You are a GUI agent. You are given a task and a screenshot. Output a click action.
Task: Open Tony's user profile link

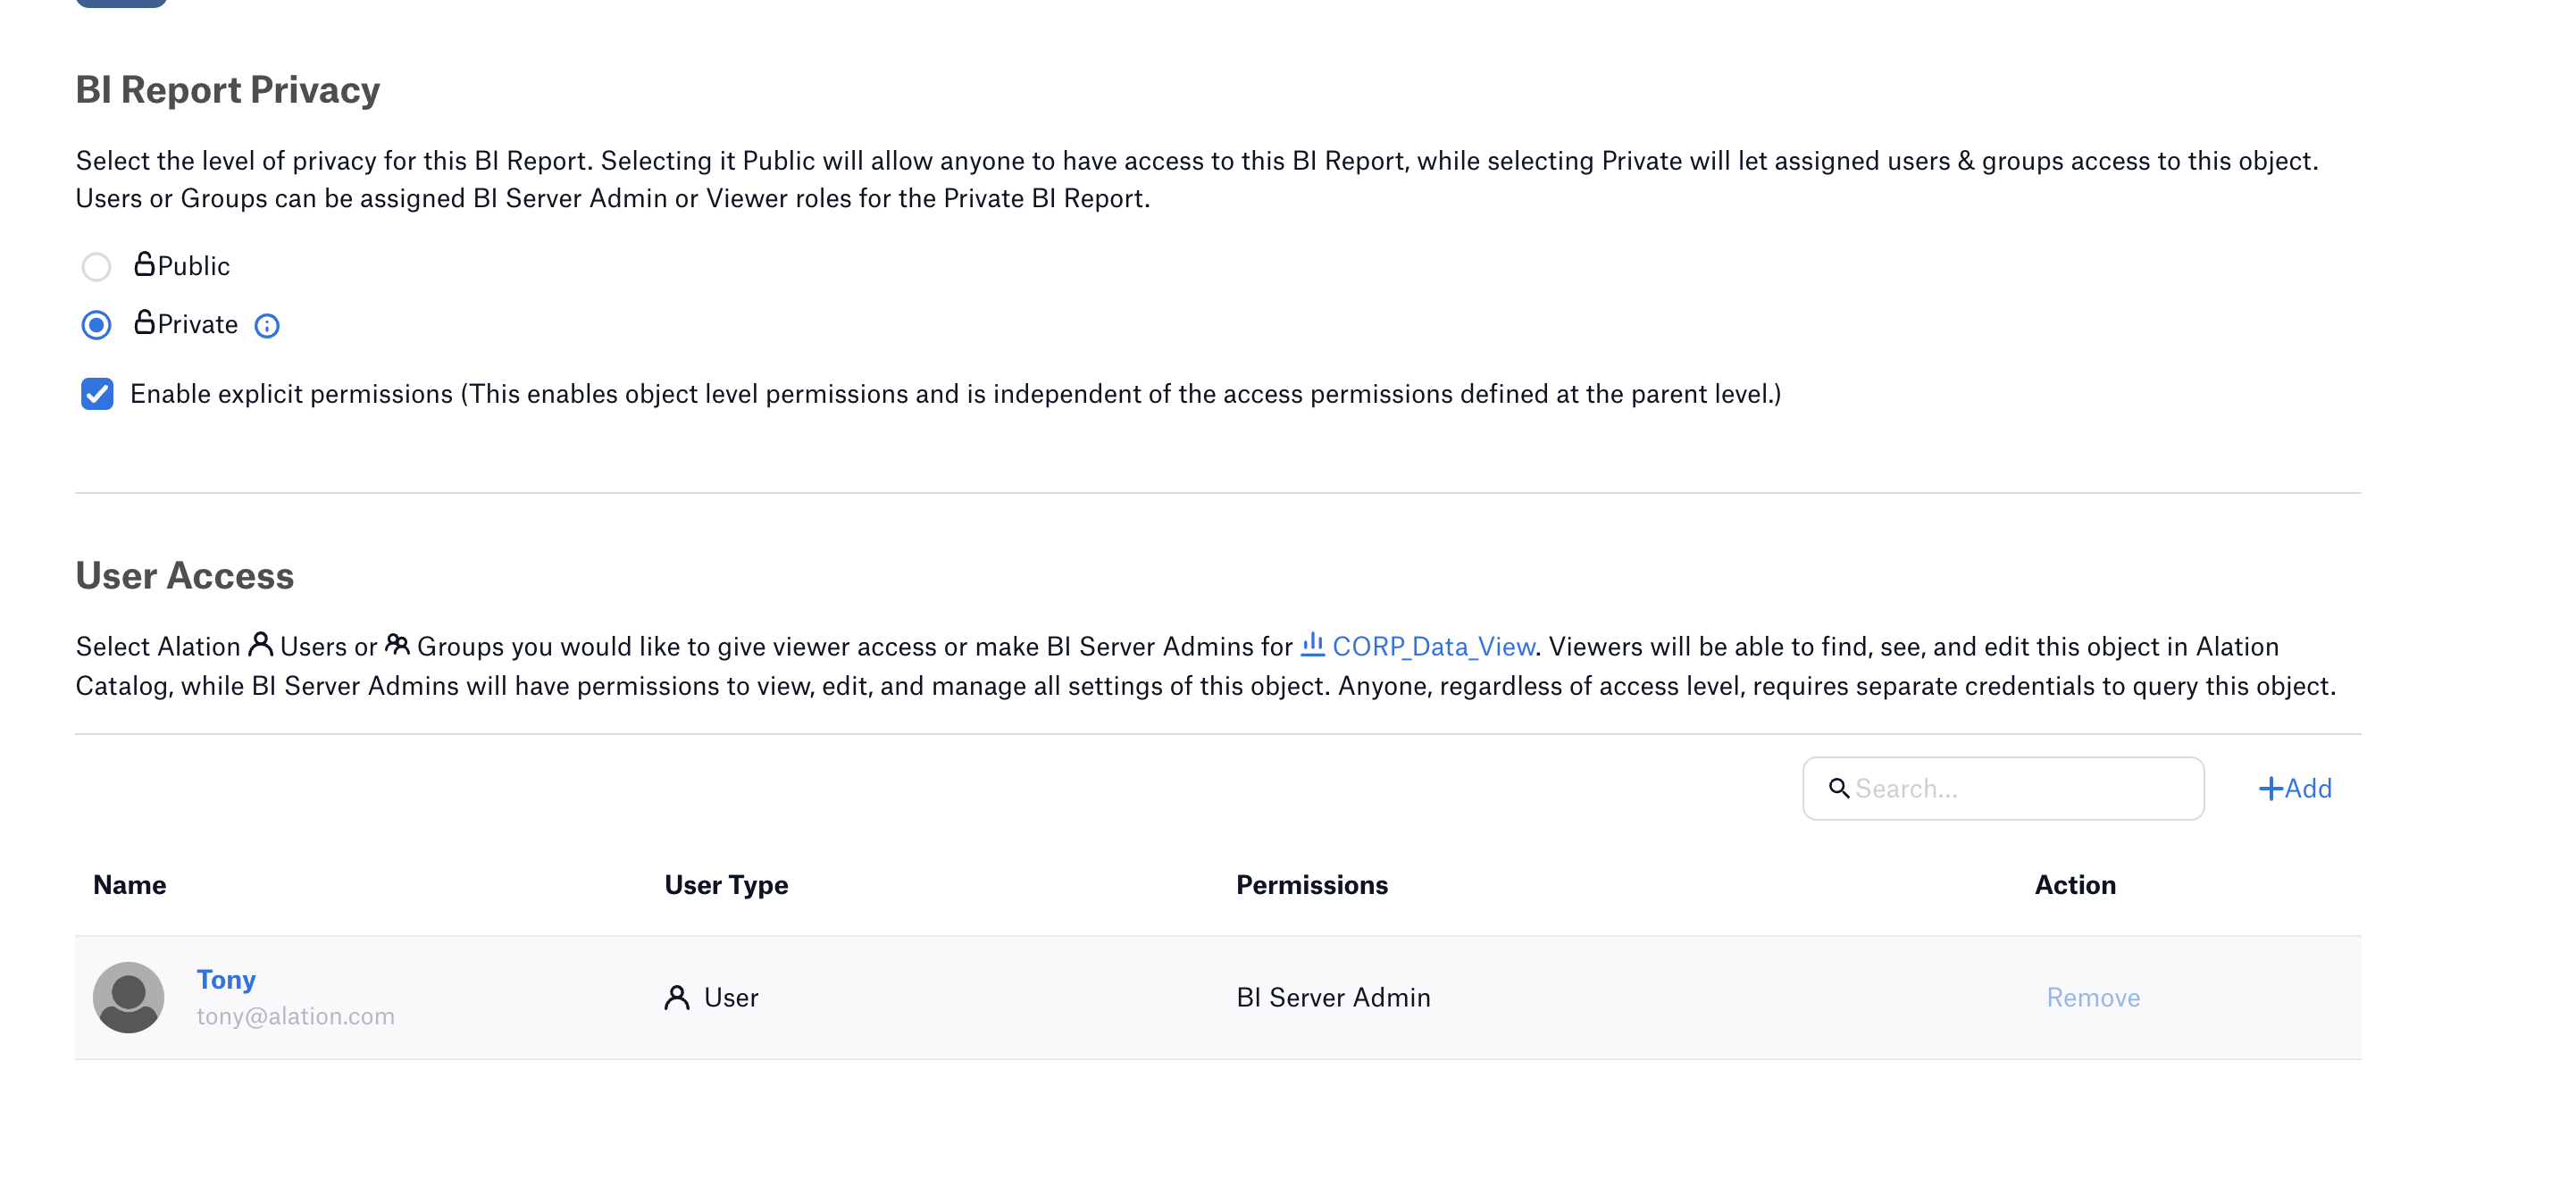(226, 980)
